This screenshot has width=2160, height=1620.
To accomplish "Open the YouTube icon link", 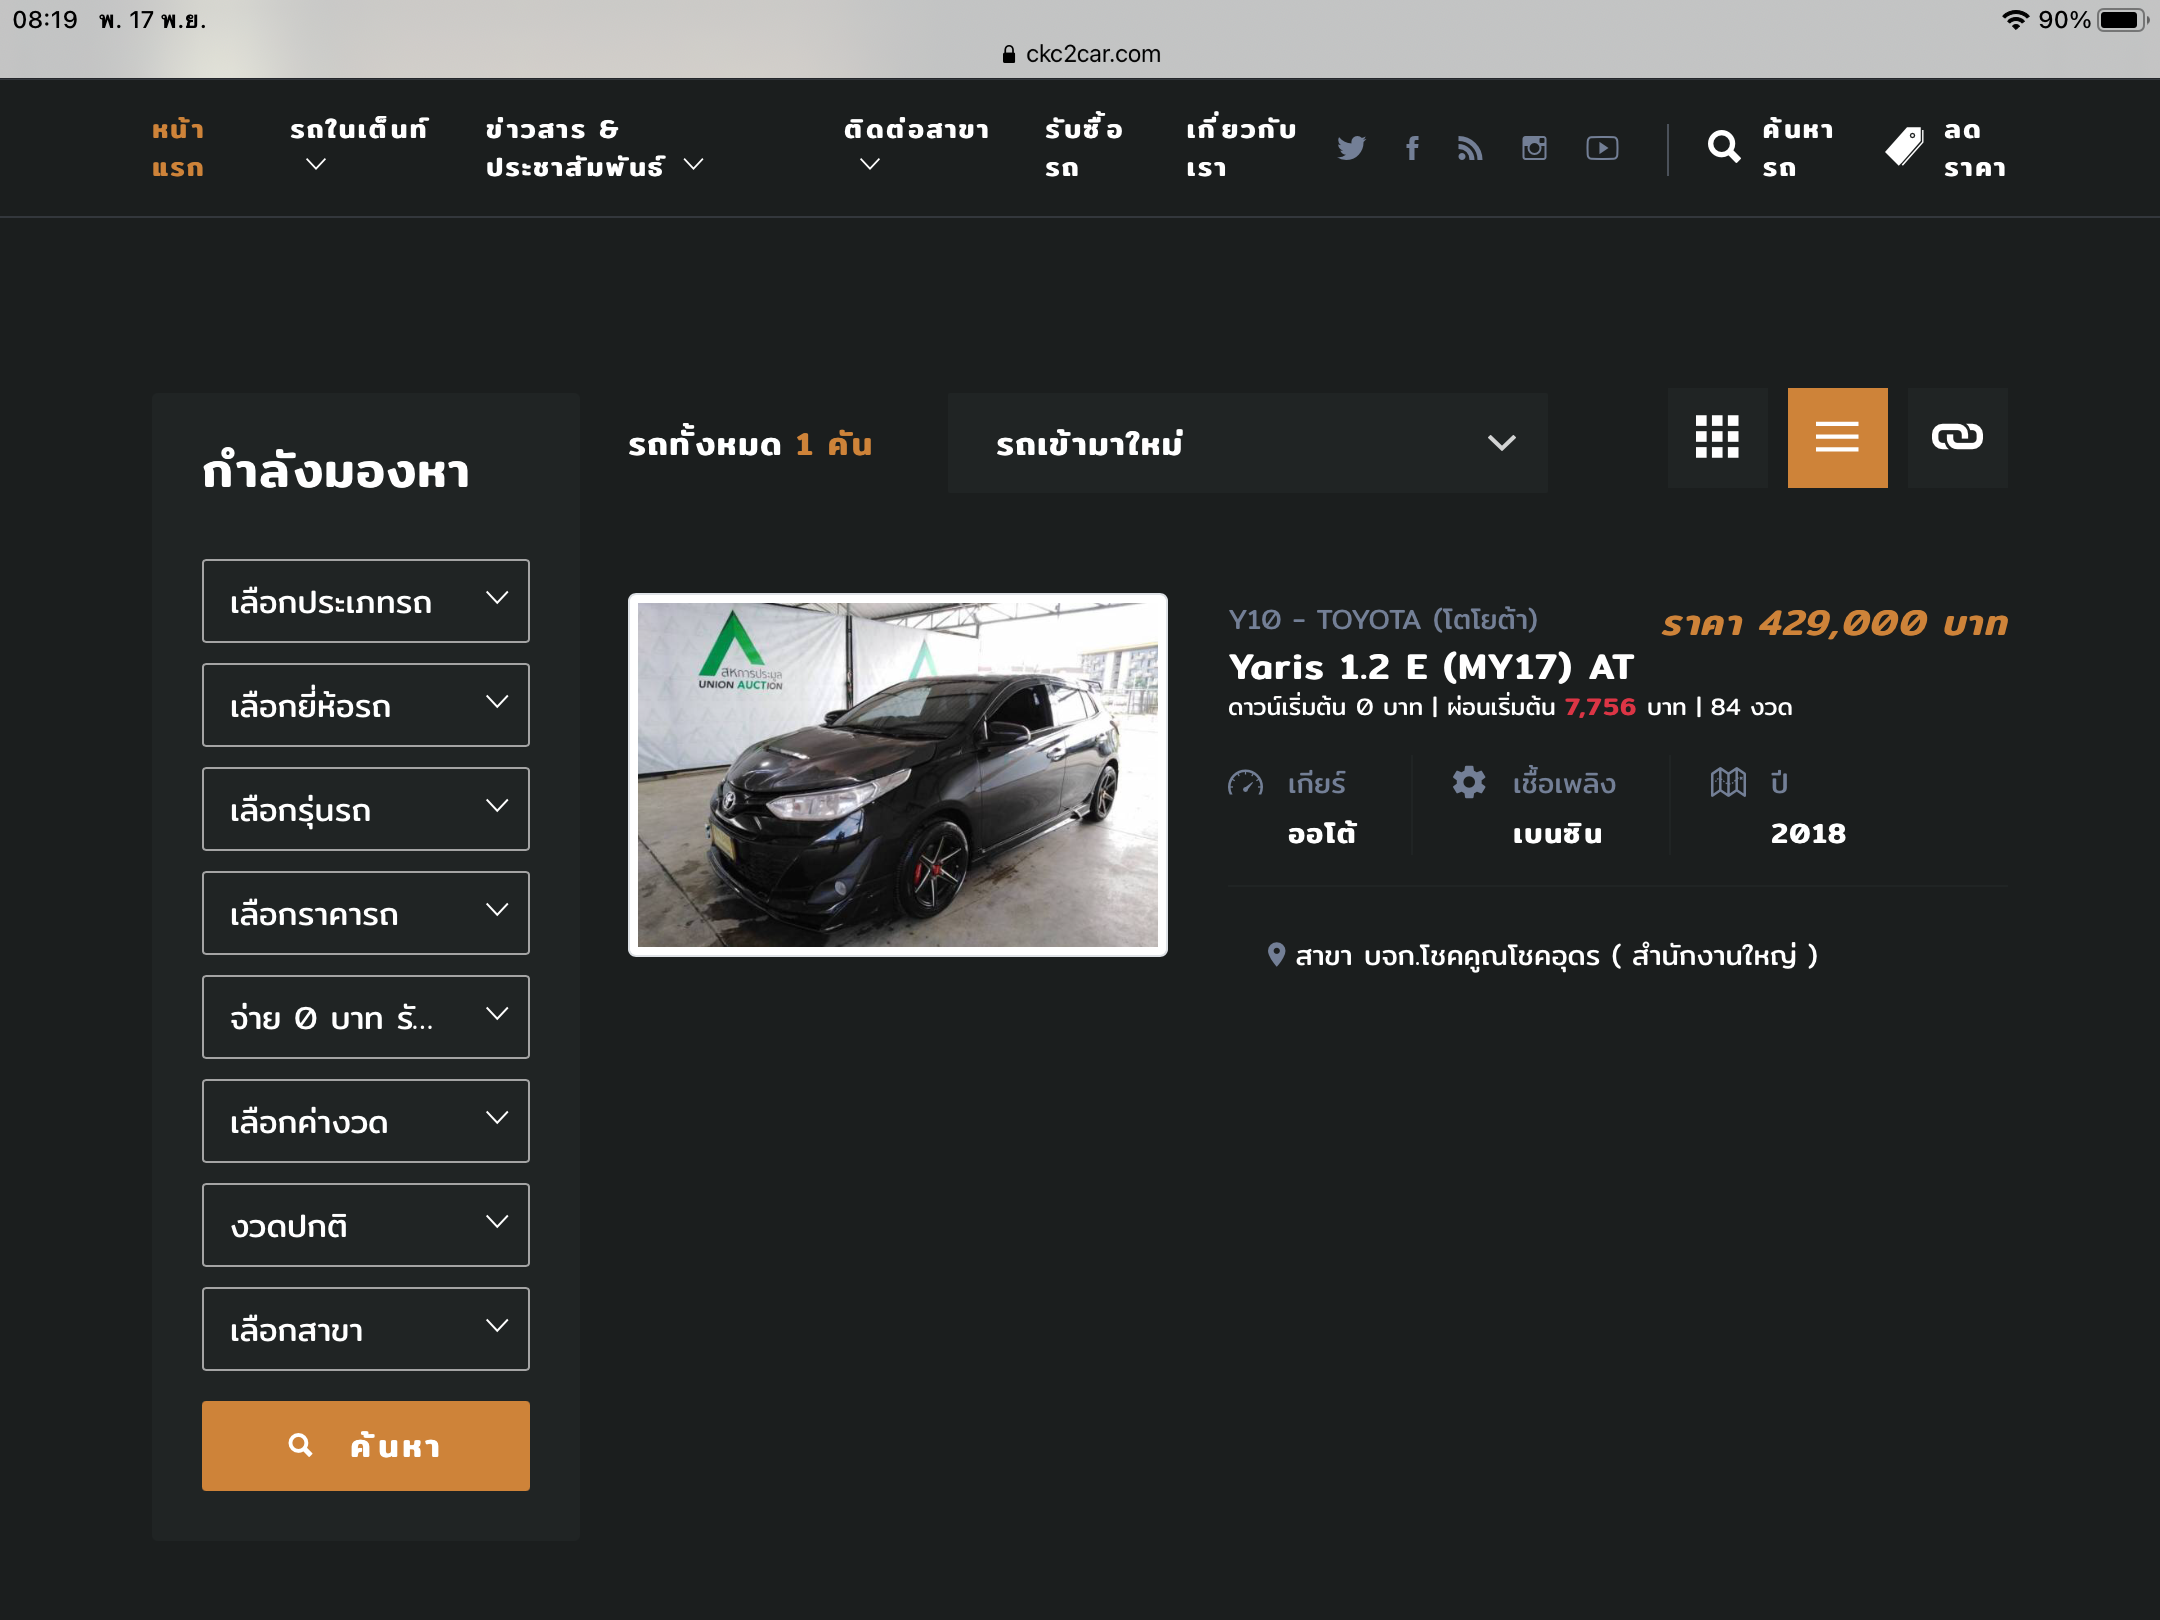I will (x=1602, y=148).
